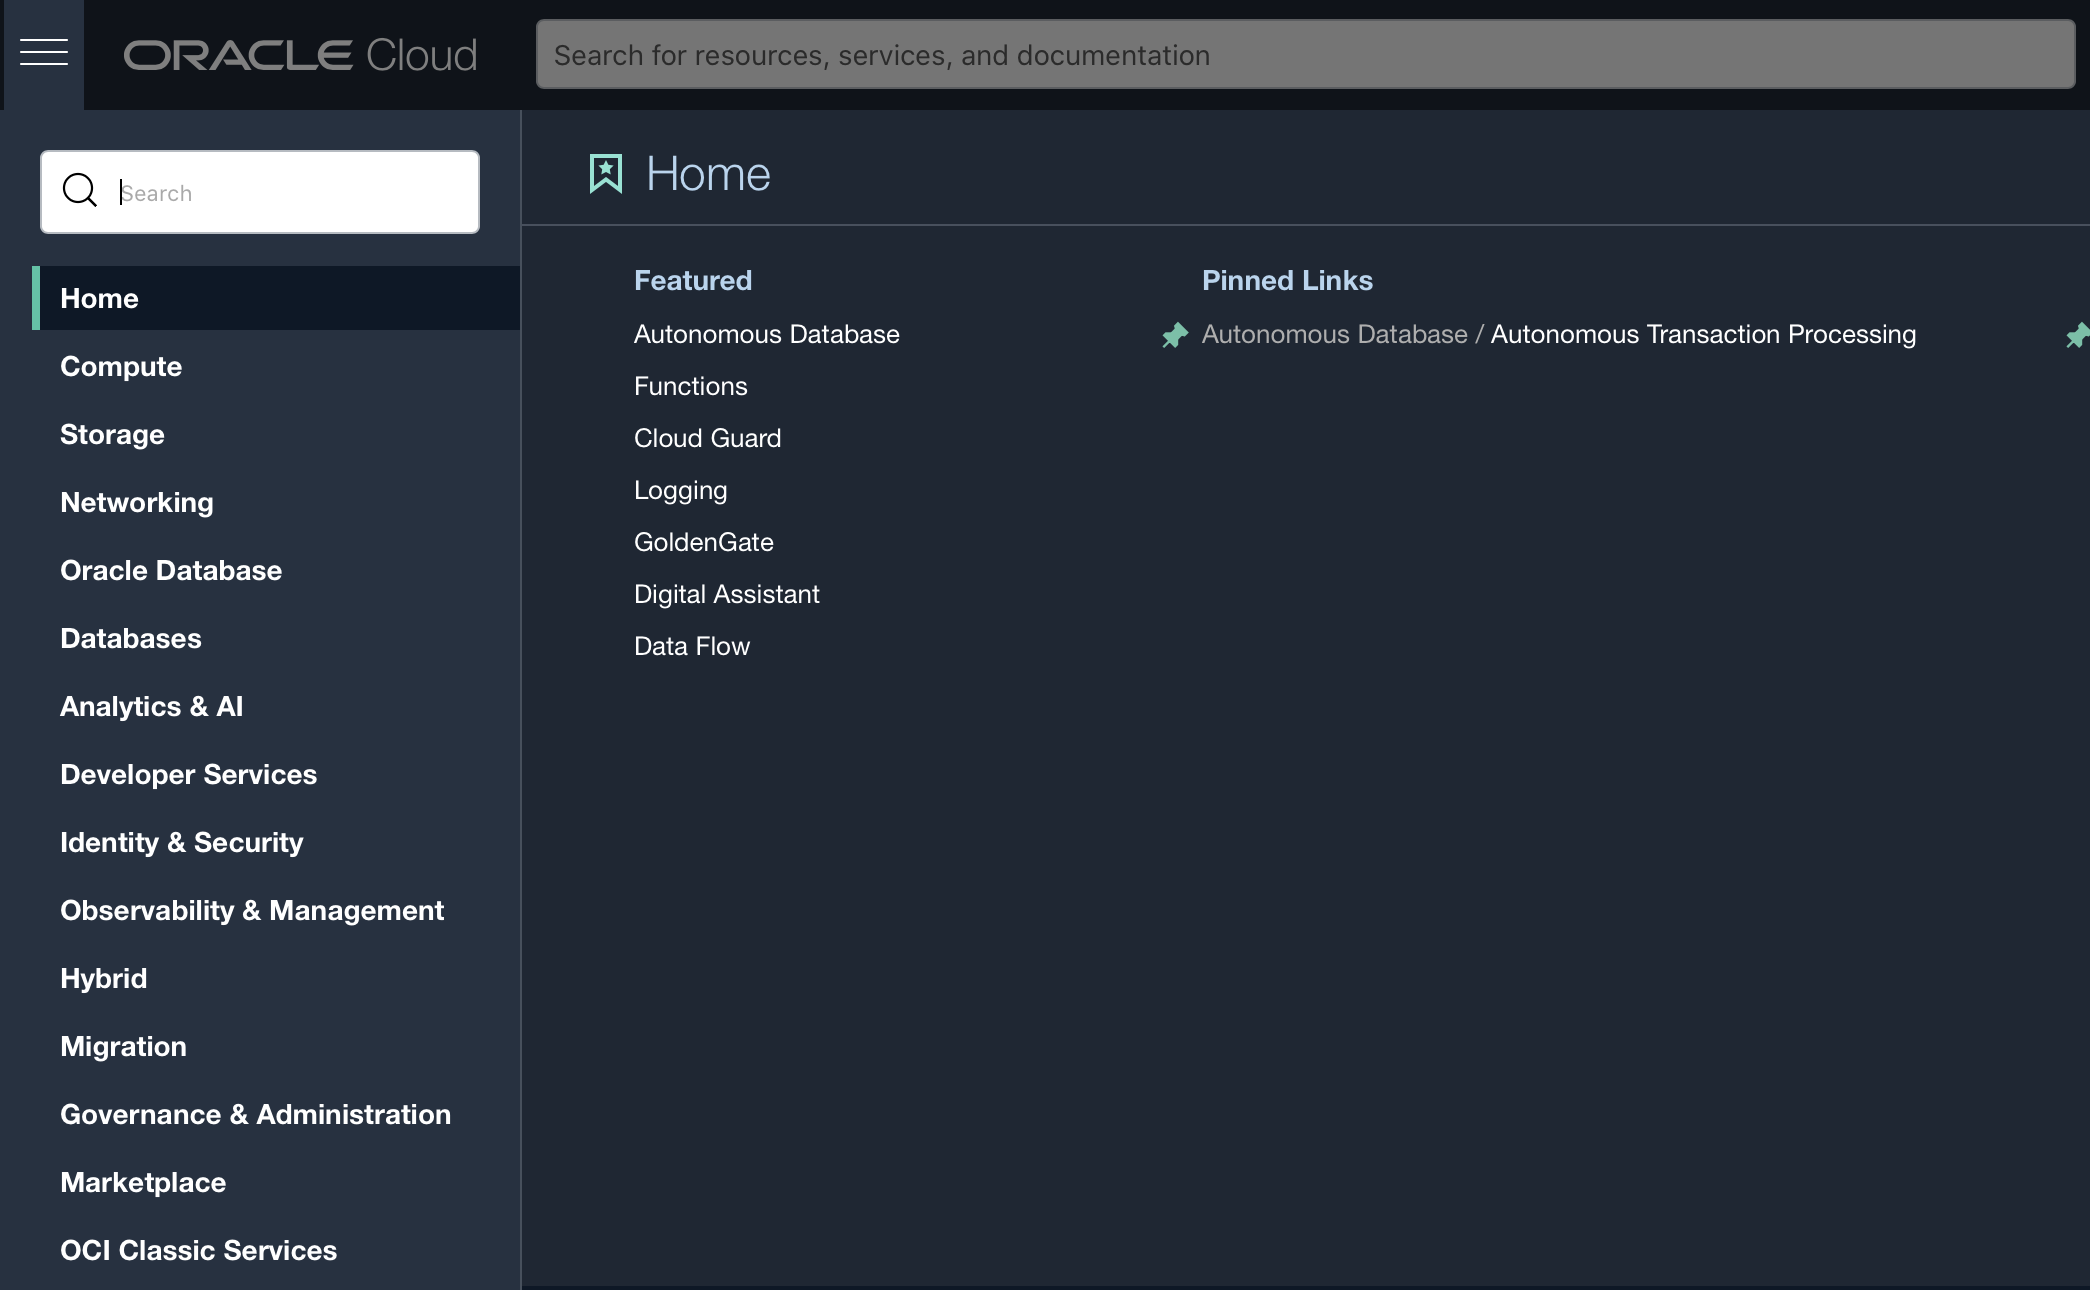Screen dimensions: 2090x1290
Task: Click the Oracle Cloud logo
Action: 300,55
